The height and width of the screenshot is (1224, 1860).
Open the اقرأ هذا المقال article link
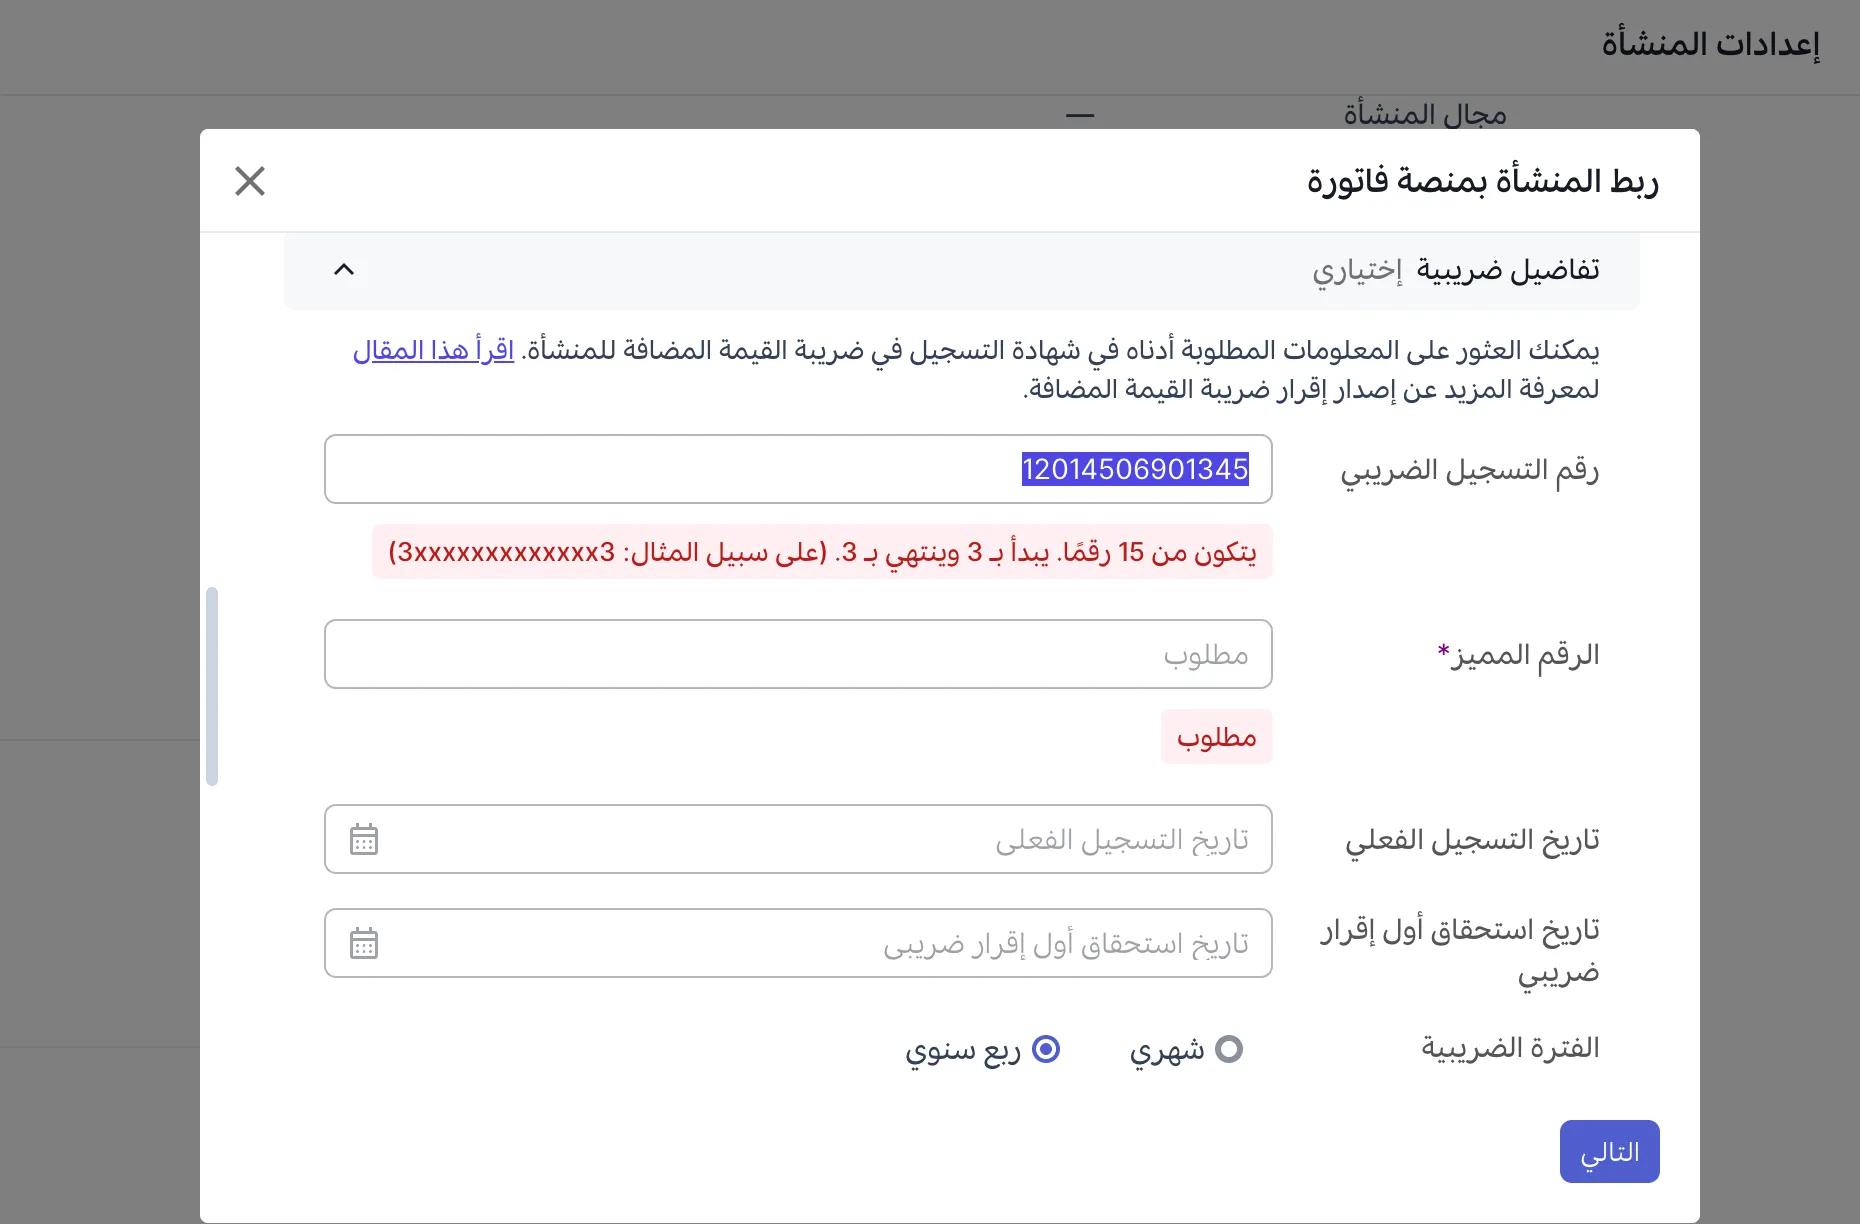[434, 350]
